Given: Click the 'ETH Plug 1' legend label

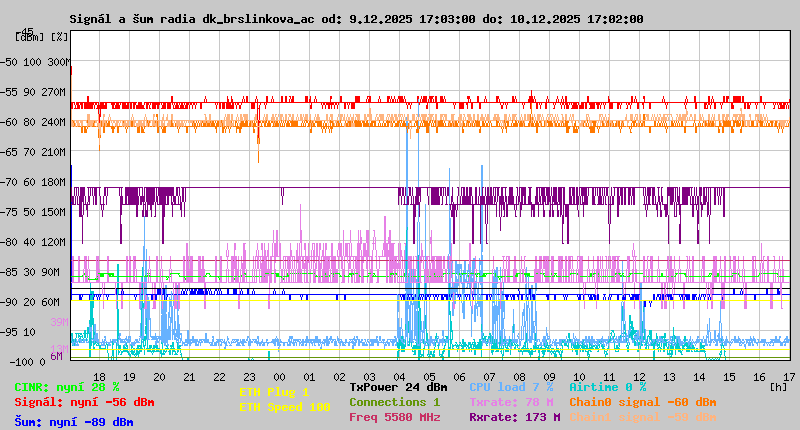Looking at the screenshot, I should [x=274, y=393].
